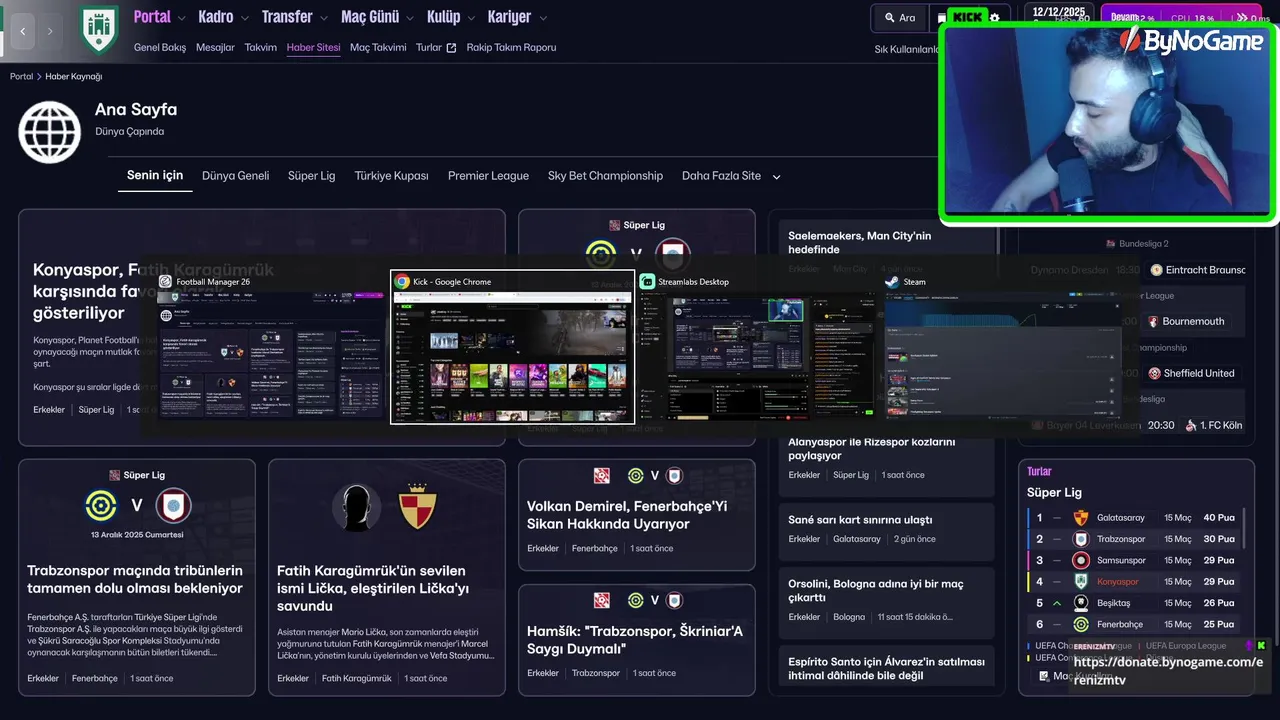
Task: Click the Konyaspor crest in league table
Action: click(x=1080, y=582)
